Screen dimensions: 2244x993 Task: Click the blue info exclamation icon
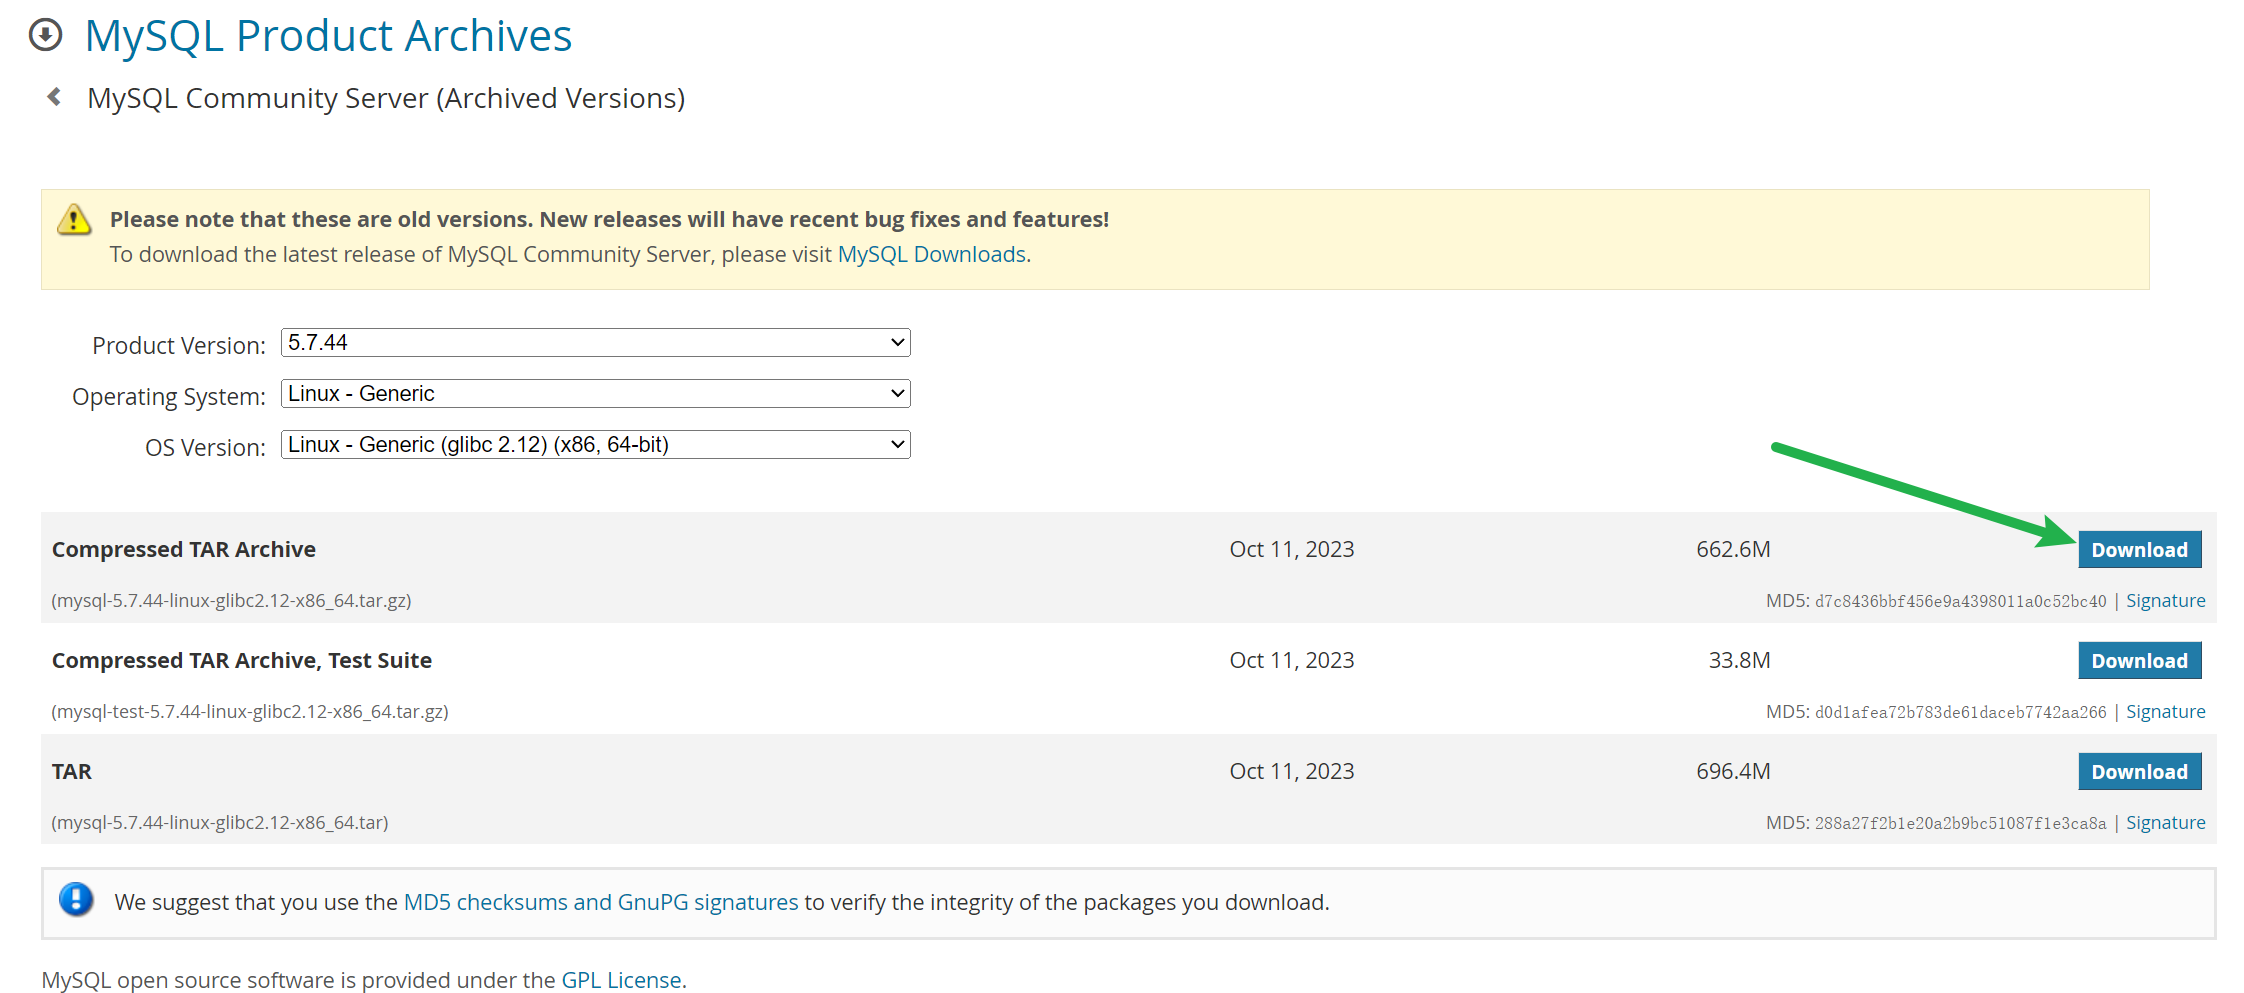(x=76, y=900)
